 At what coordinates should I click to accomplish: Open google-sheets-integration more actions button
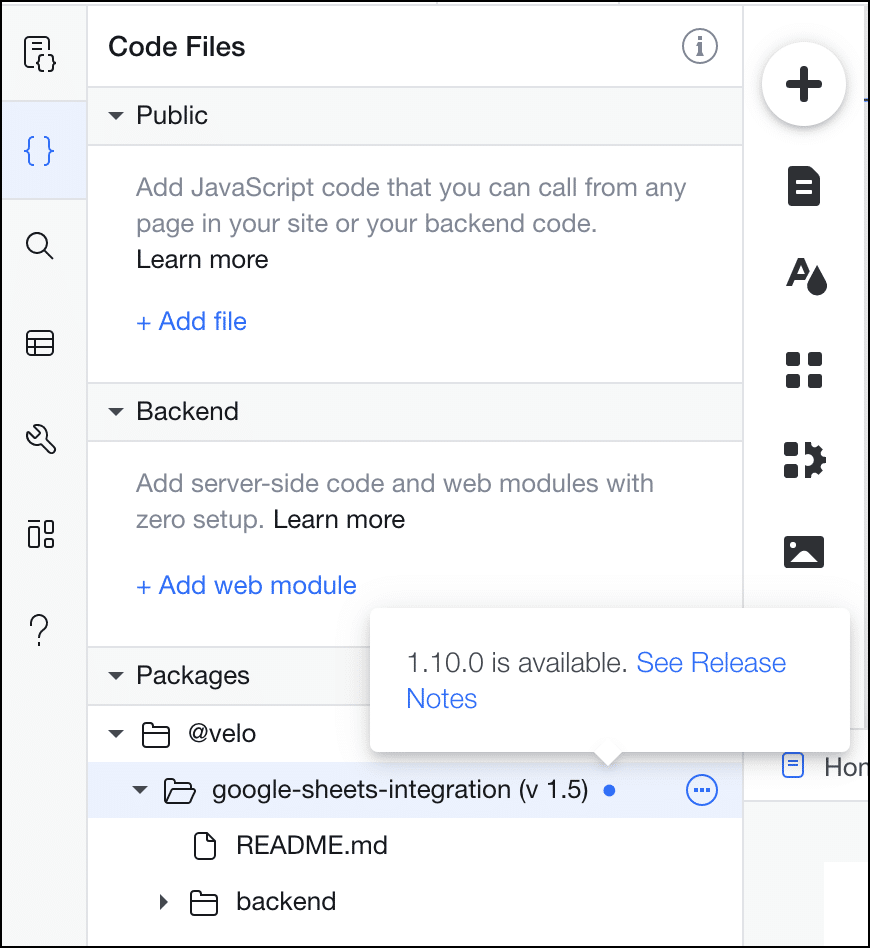click(701, 790)
